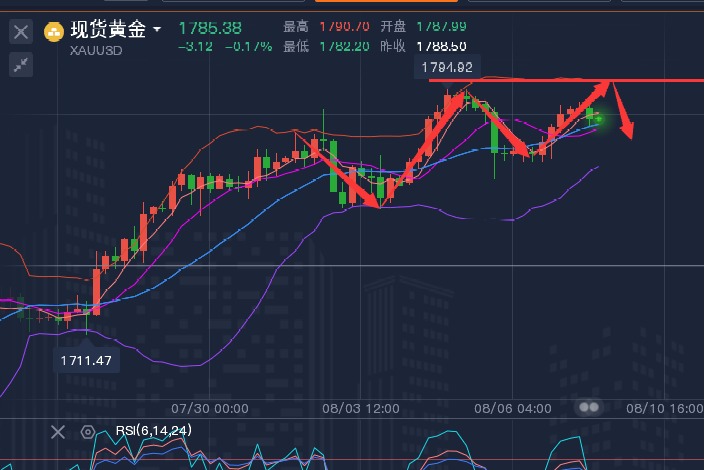Expand the 现货黄金 symbol dropdown arrow
This screenshot has width=705, height=470.
click(x=158, y=30)
